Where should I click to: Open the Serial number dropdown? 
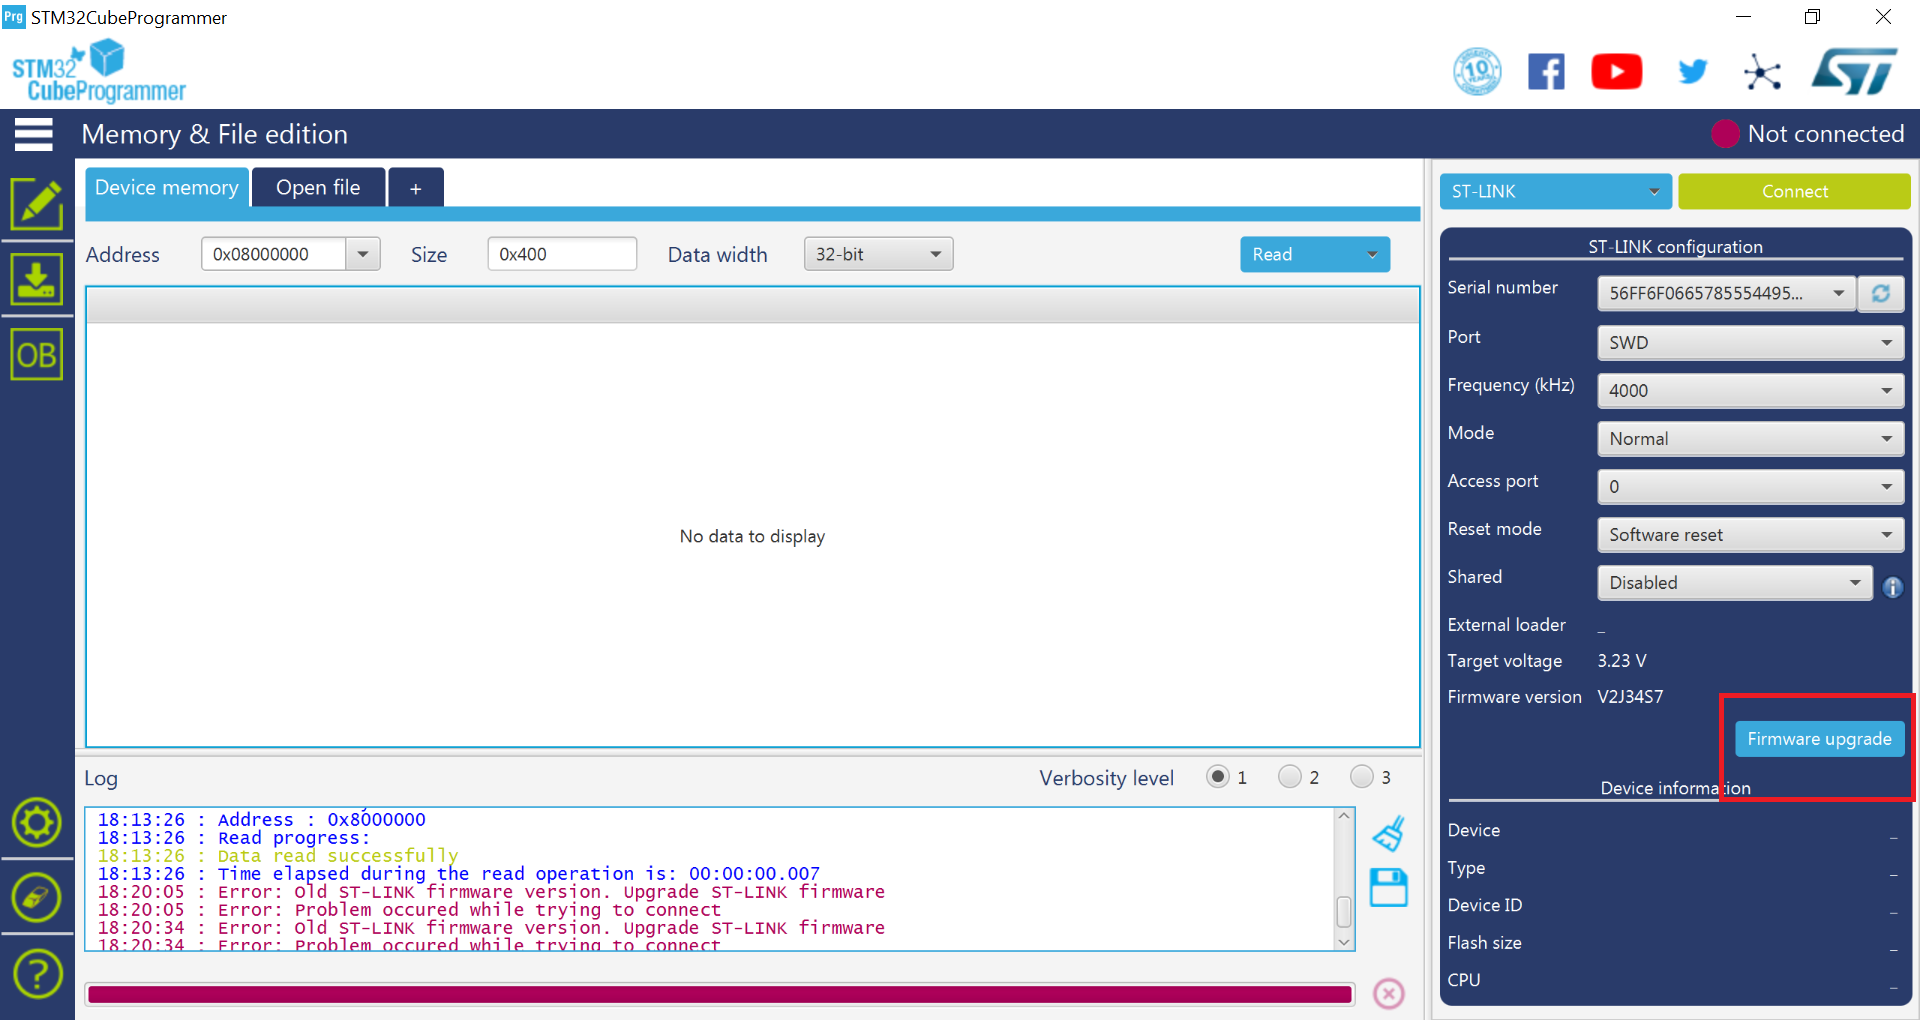(x=1726, y=293)
